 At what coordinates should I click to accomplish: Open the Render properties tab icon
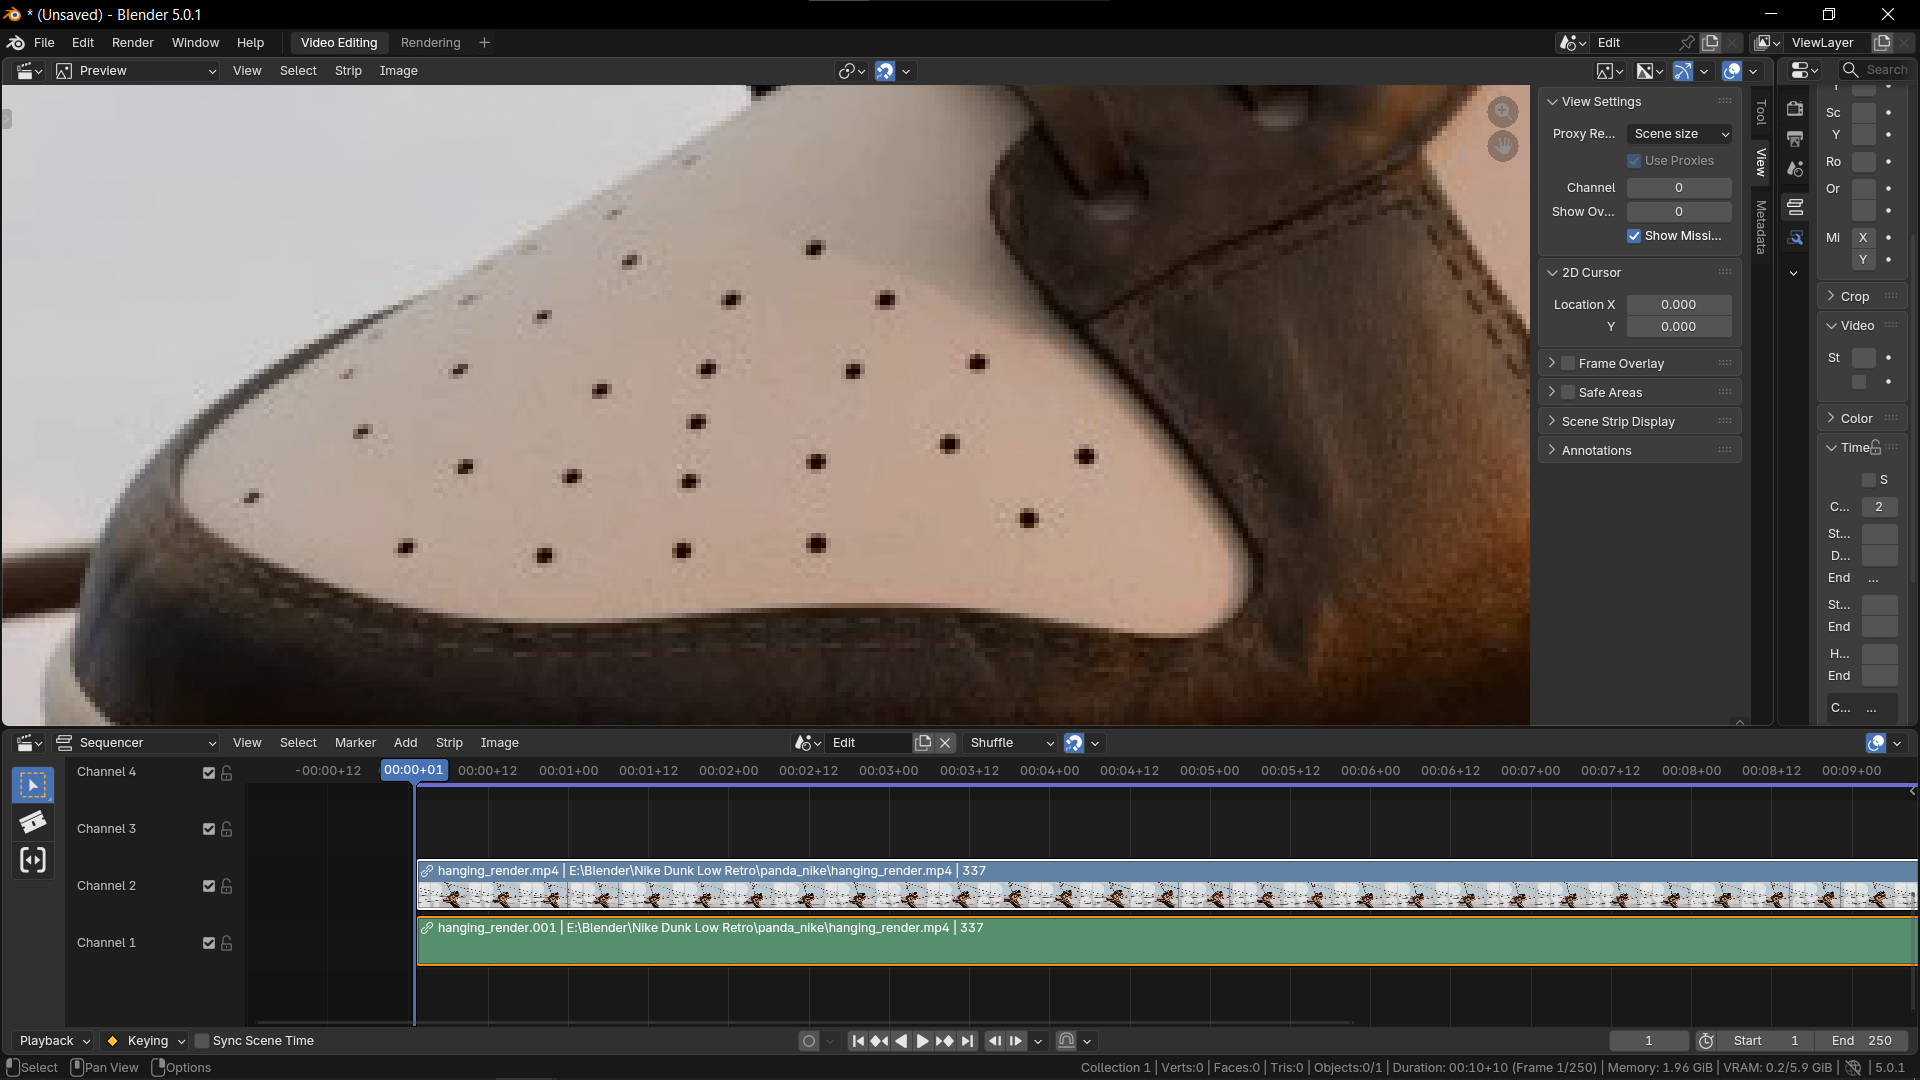pos(1795,108)
